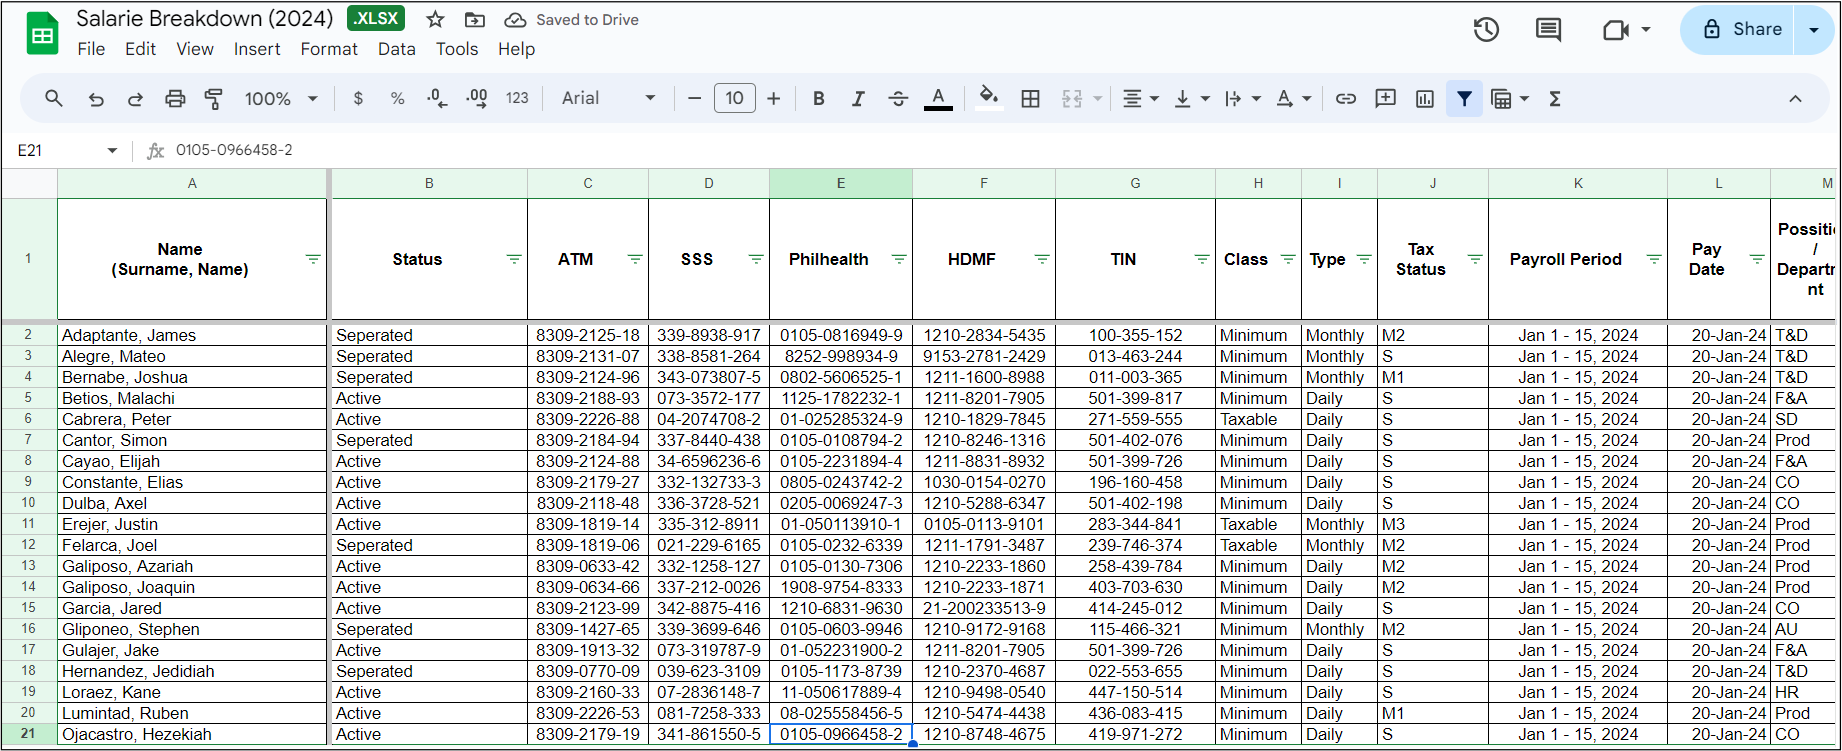Check the Saved to Drive status
The width and height of the screenshot is (1842, 751).
572,20
